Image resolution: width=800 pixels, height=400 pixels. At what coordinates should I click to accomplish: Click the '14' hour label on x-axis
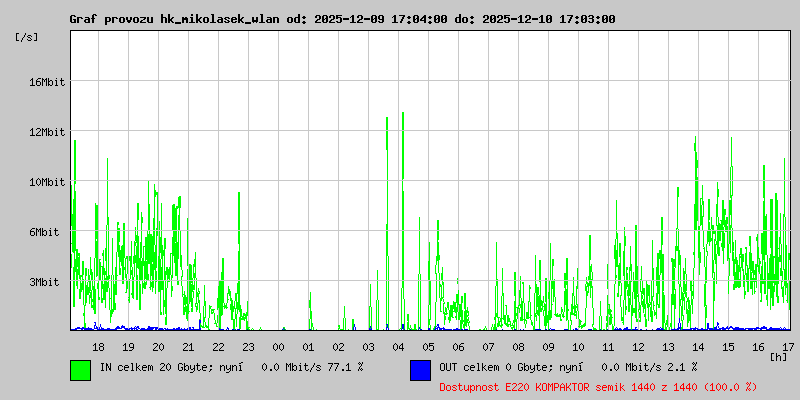click(x=698, y=347)
